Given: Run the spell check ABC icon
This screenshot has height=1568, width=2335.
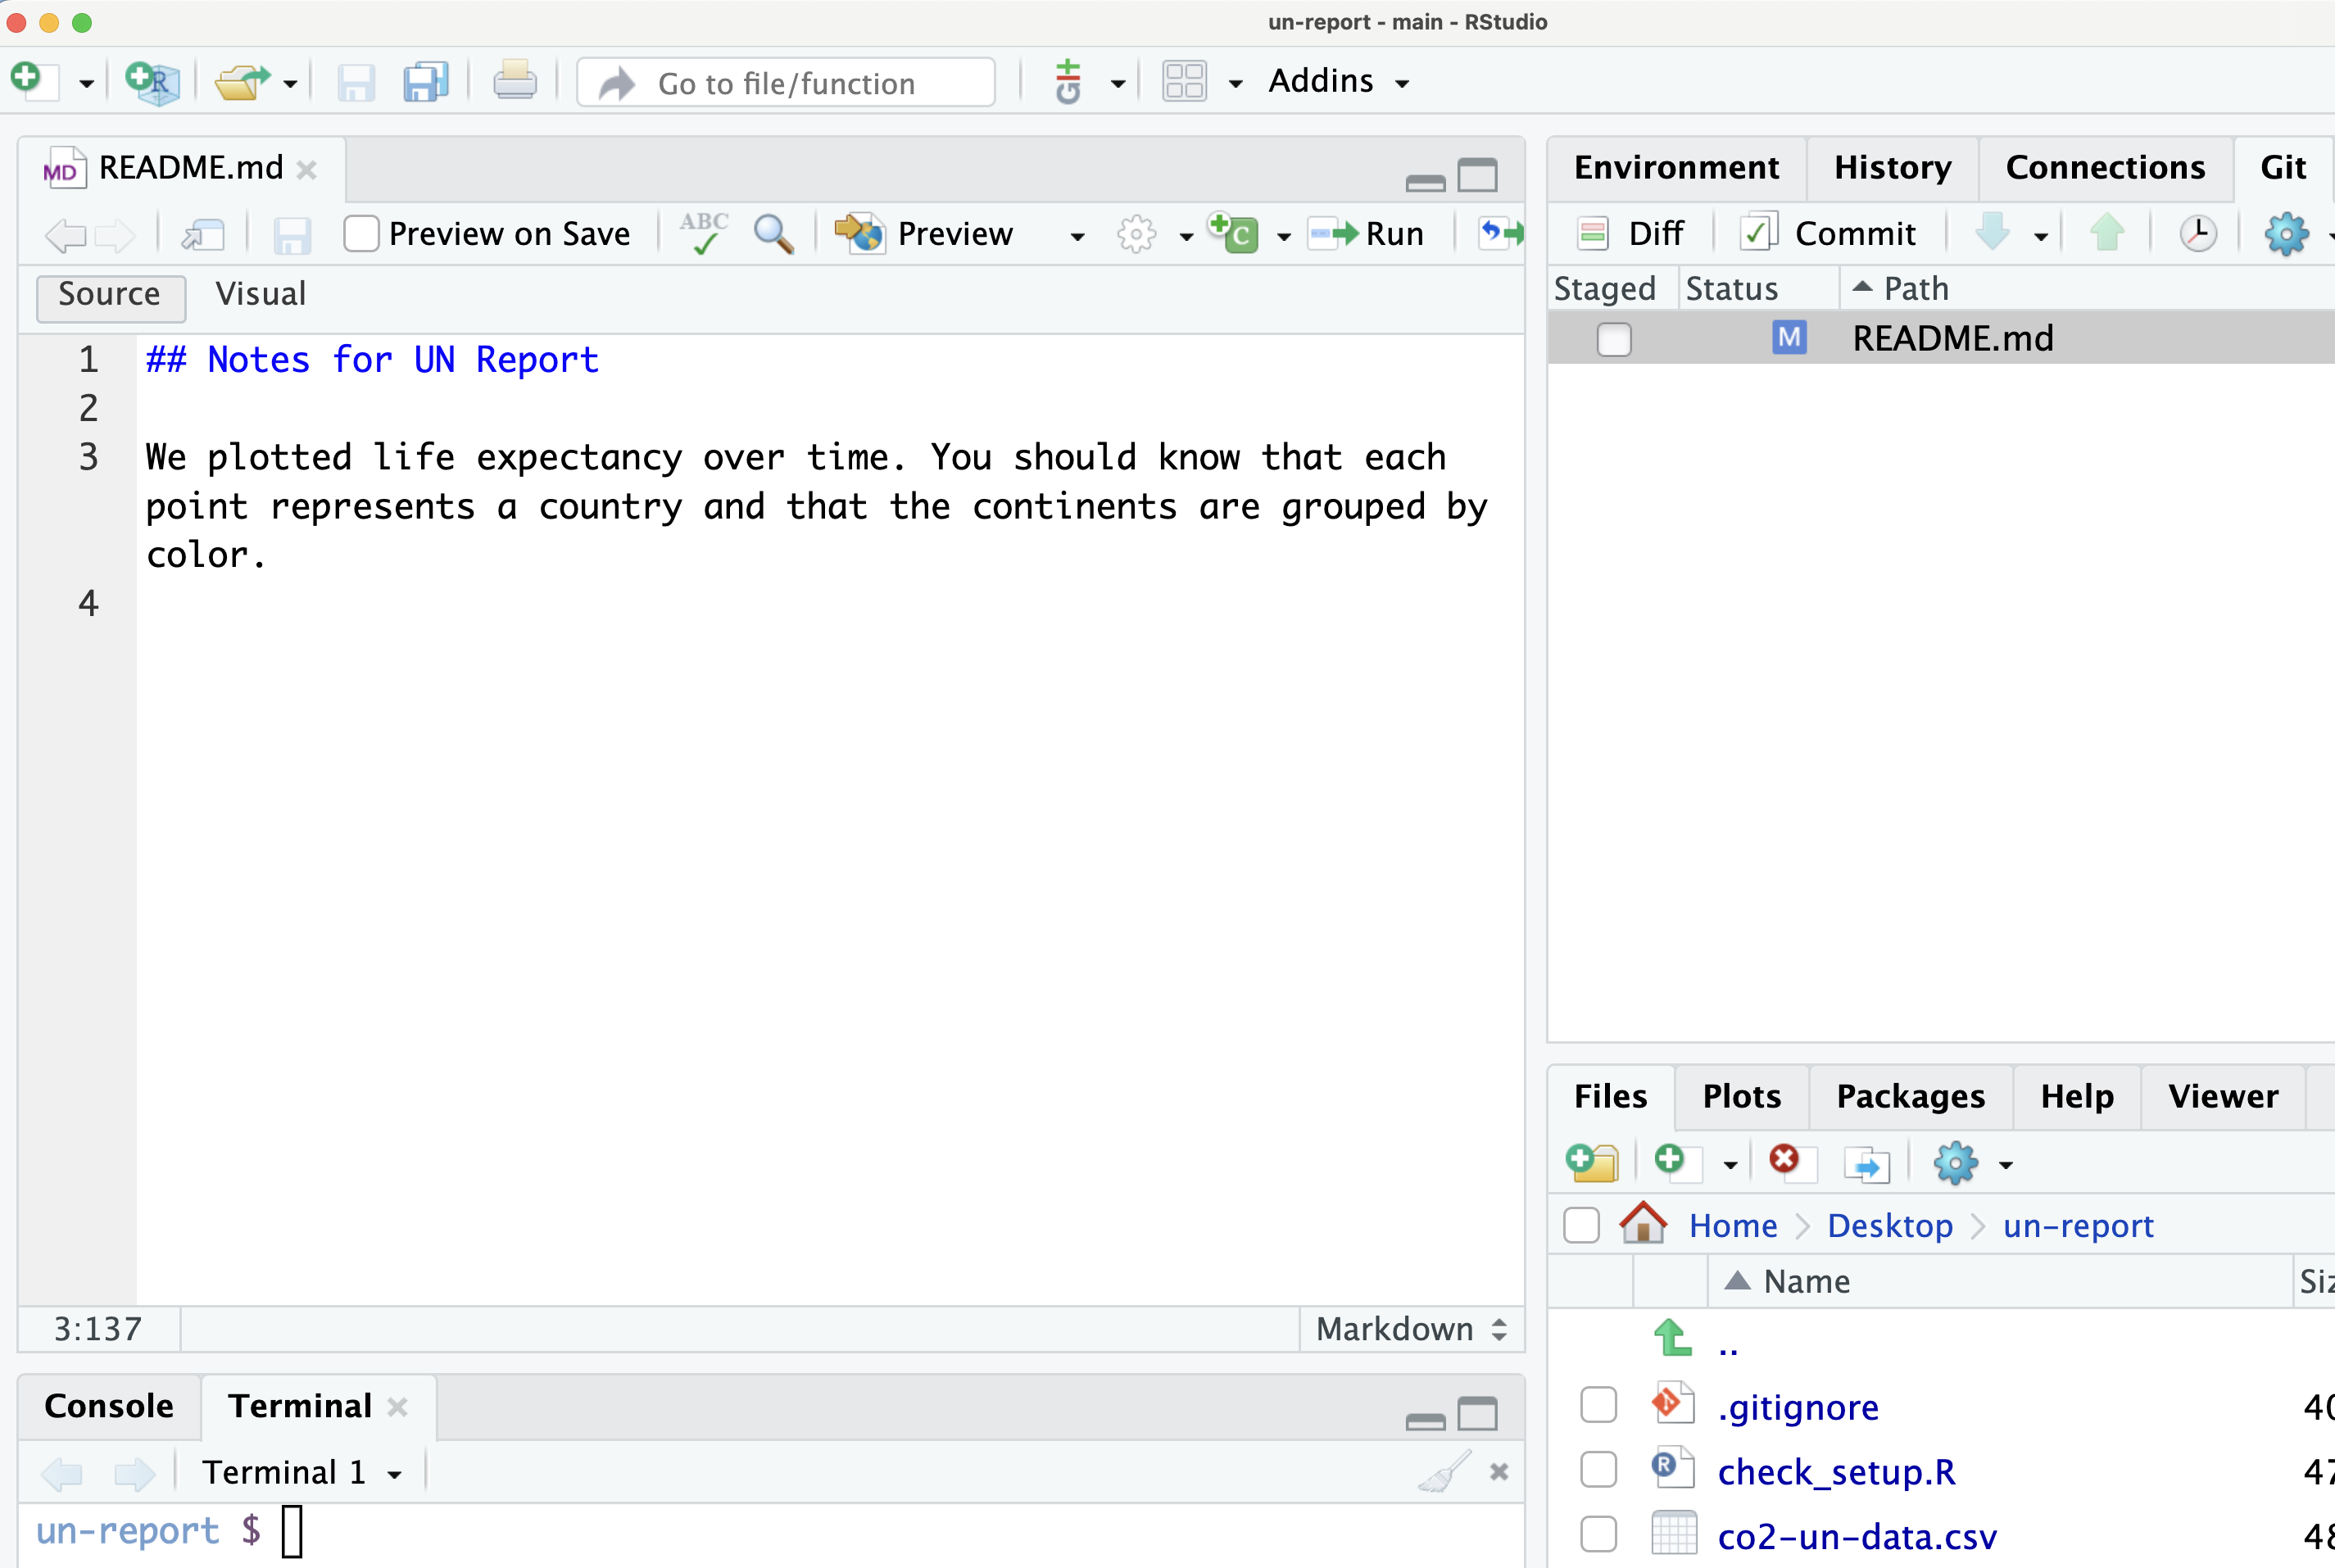Looking at the screenshot, I should click(704, 233).
